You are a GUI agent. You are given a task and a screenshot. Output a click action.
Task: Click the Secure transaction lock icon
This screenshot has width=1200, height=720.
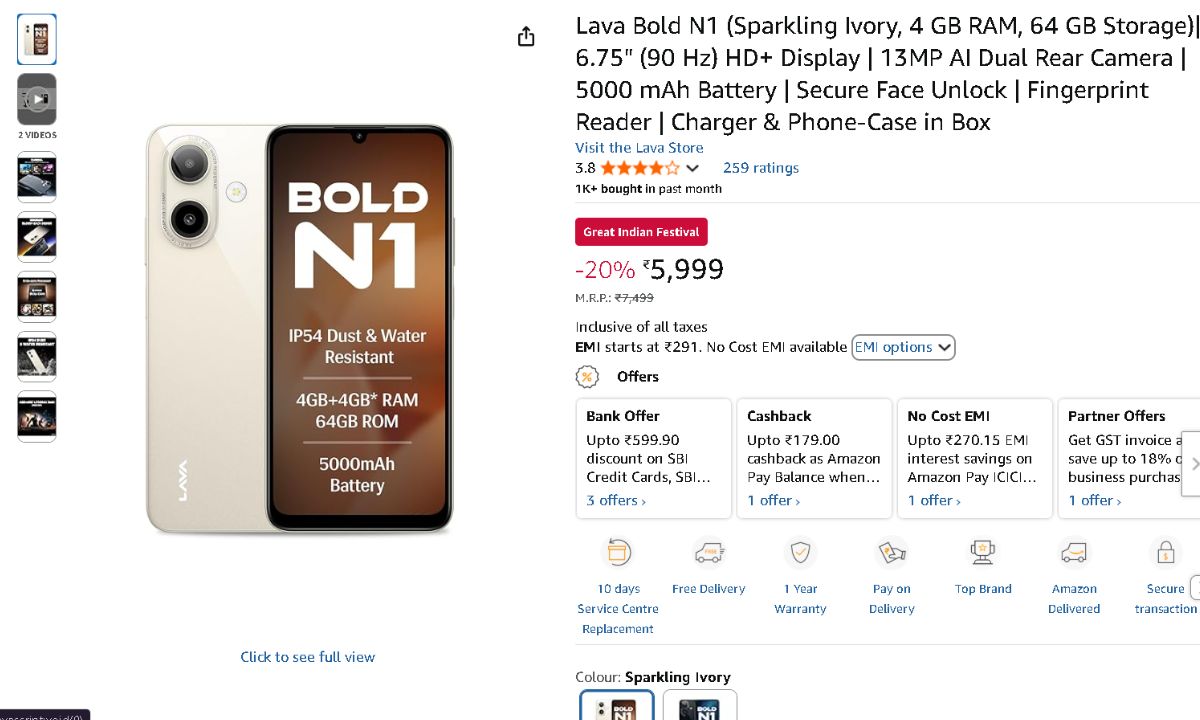coord(1165,552)
